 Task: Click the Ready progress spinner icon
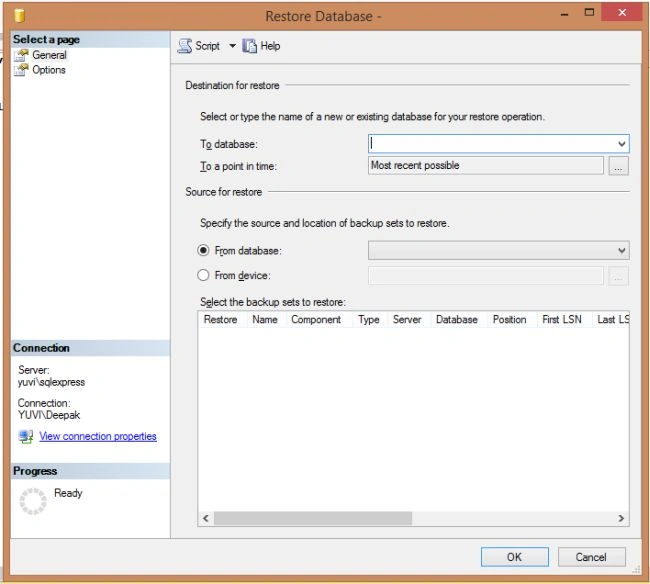tap(33, 501)
